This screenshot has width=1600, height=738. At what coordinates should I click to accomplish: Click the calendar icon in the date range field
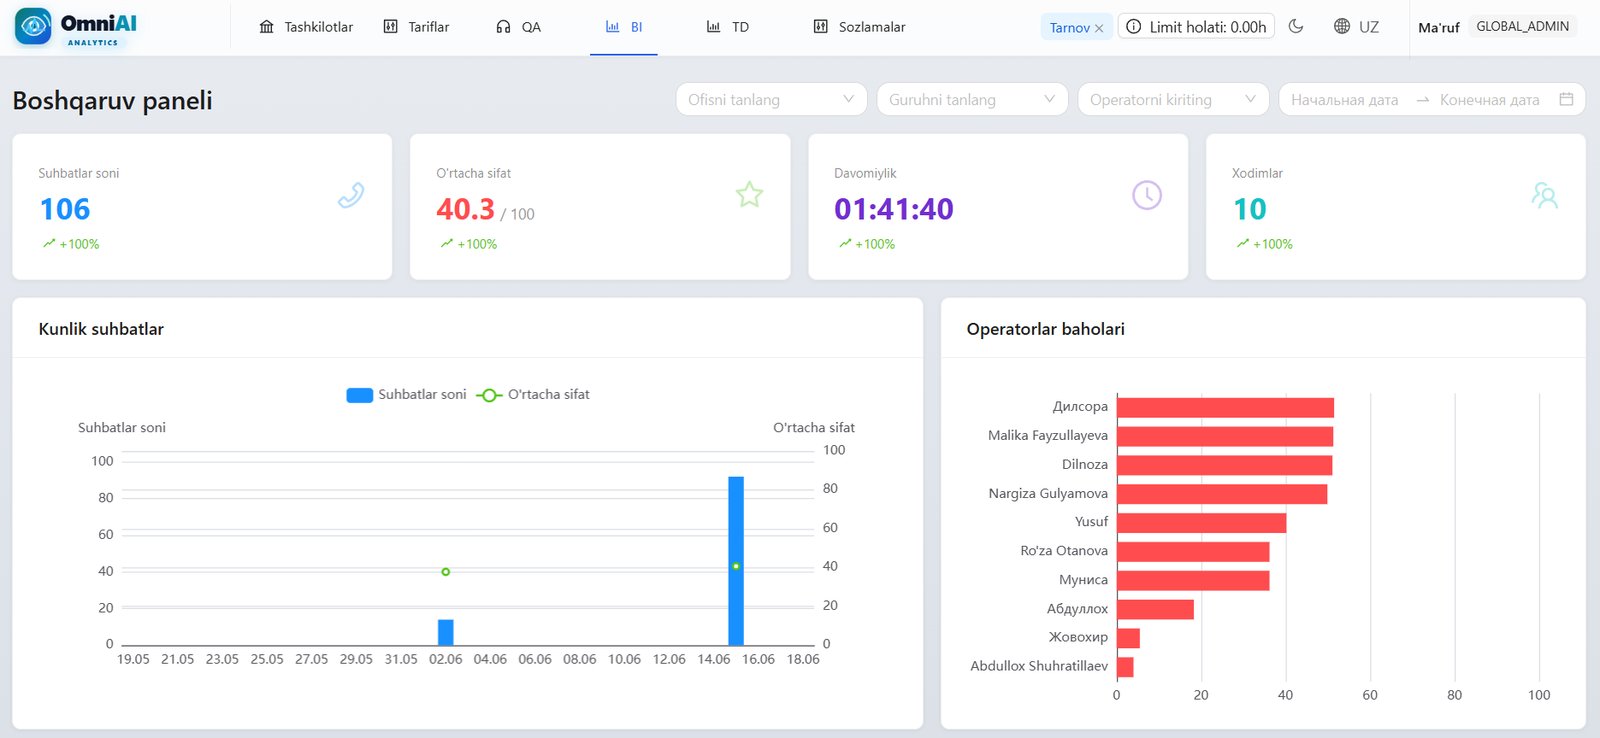[1566, 99]
